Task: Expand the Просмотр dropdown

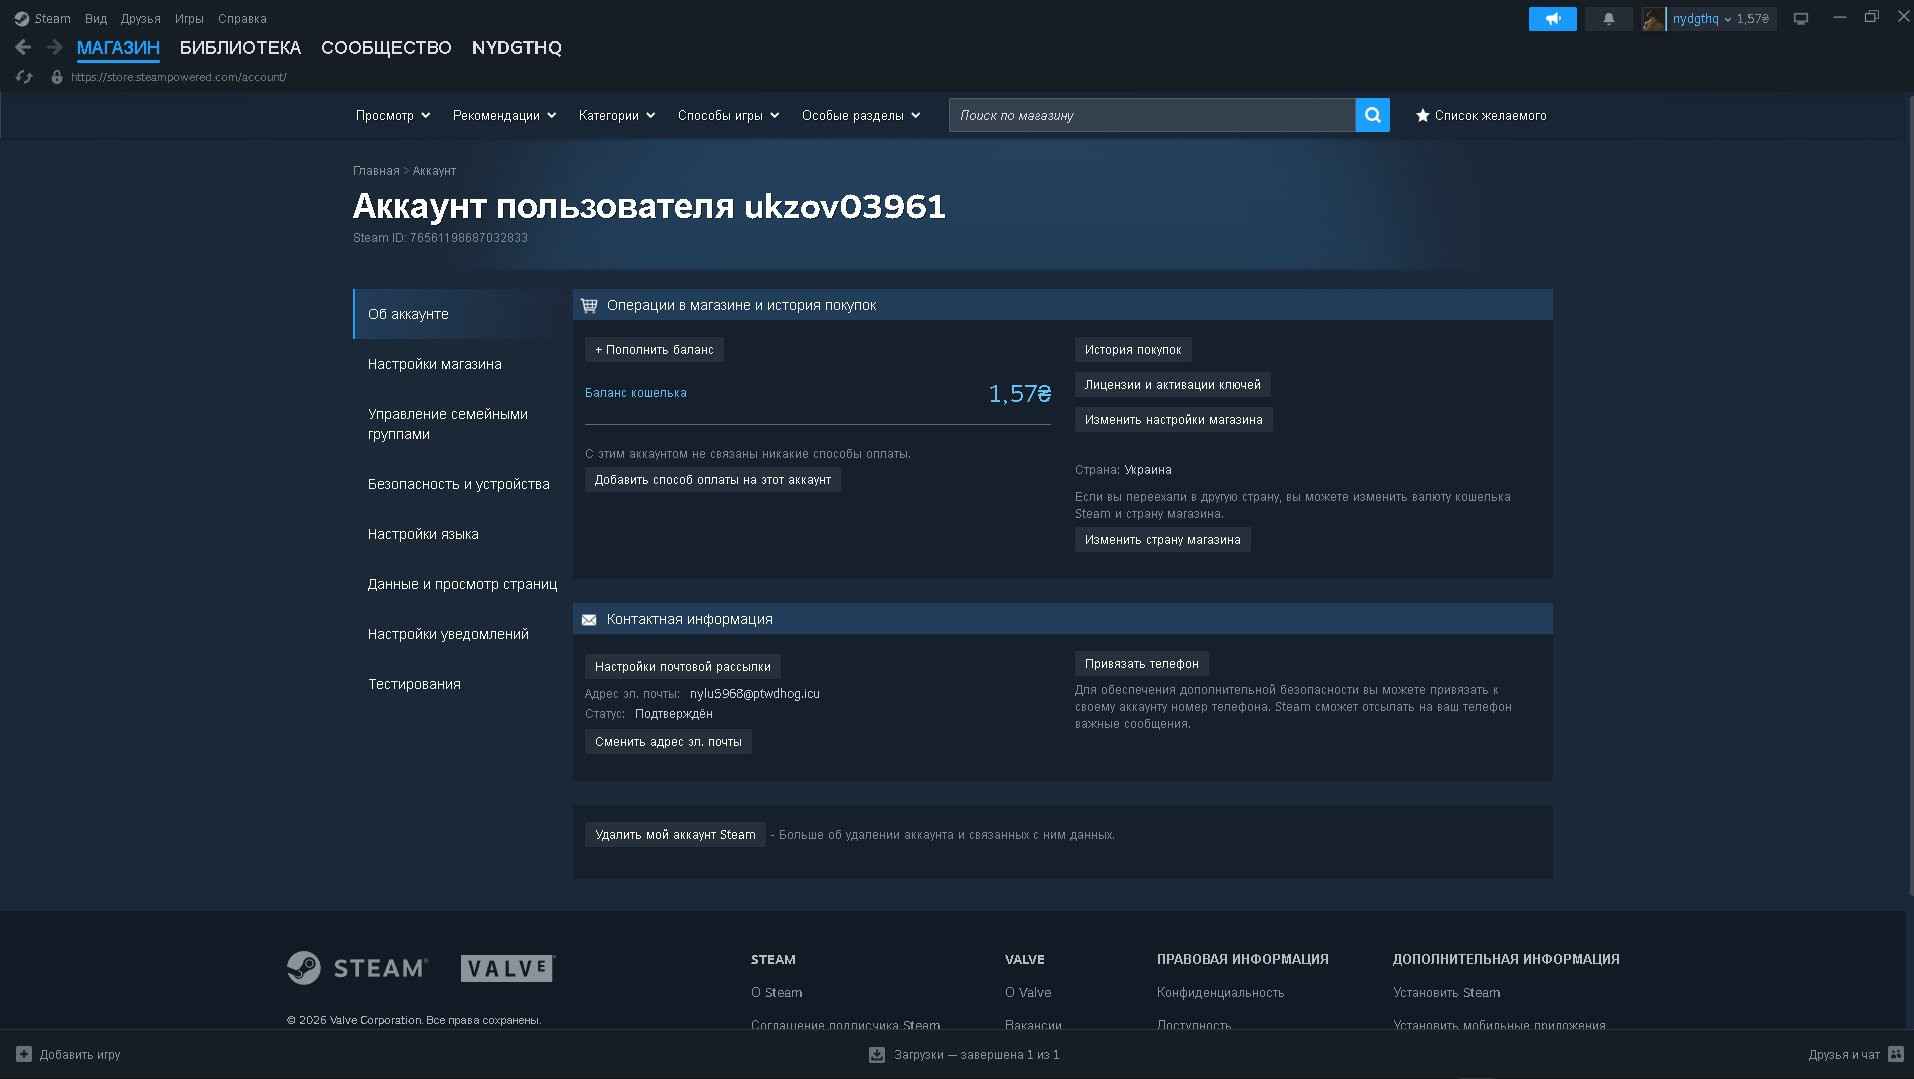Action: 393,116
